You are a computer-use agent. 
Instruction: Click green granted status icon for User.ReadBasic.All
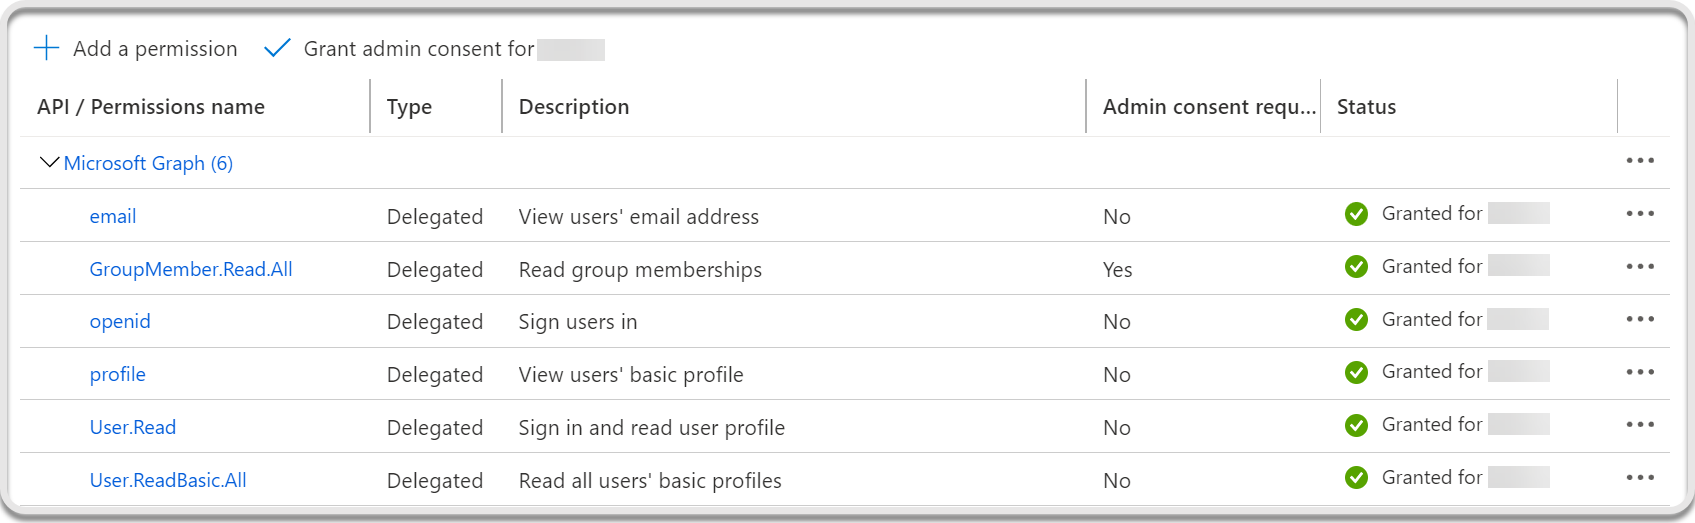1356,478
